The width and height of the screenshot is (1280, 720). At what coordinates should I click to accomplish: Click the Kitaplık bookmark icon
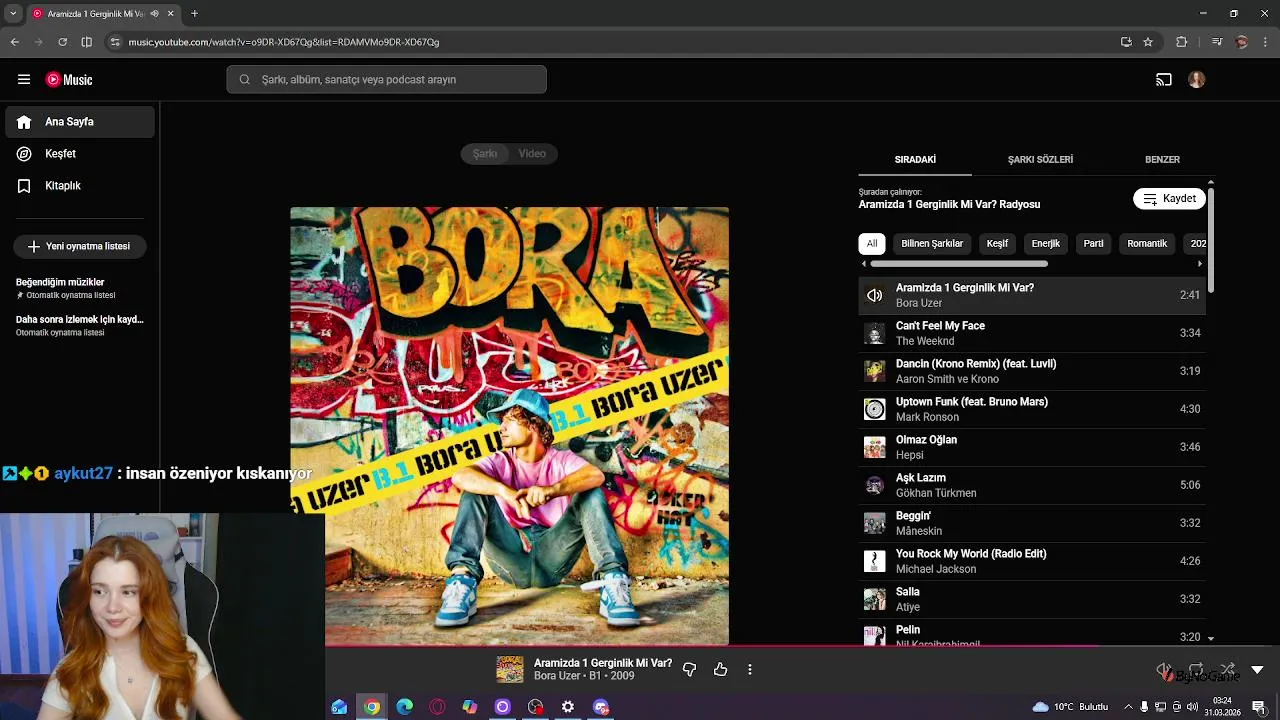tap(24, 186)
